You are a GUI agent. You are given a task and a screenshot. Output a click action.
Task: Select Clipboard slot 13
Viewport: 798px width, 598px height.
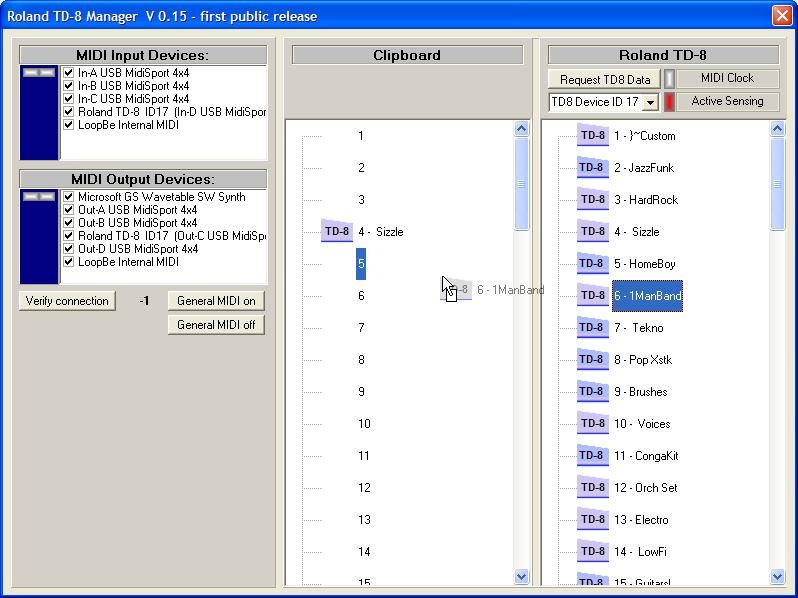coord(364,520)
